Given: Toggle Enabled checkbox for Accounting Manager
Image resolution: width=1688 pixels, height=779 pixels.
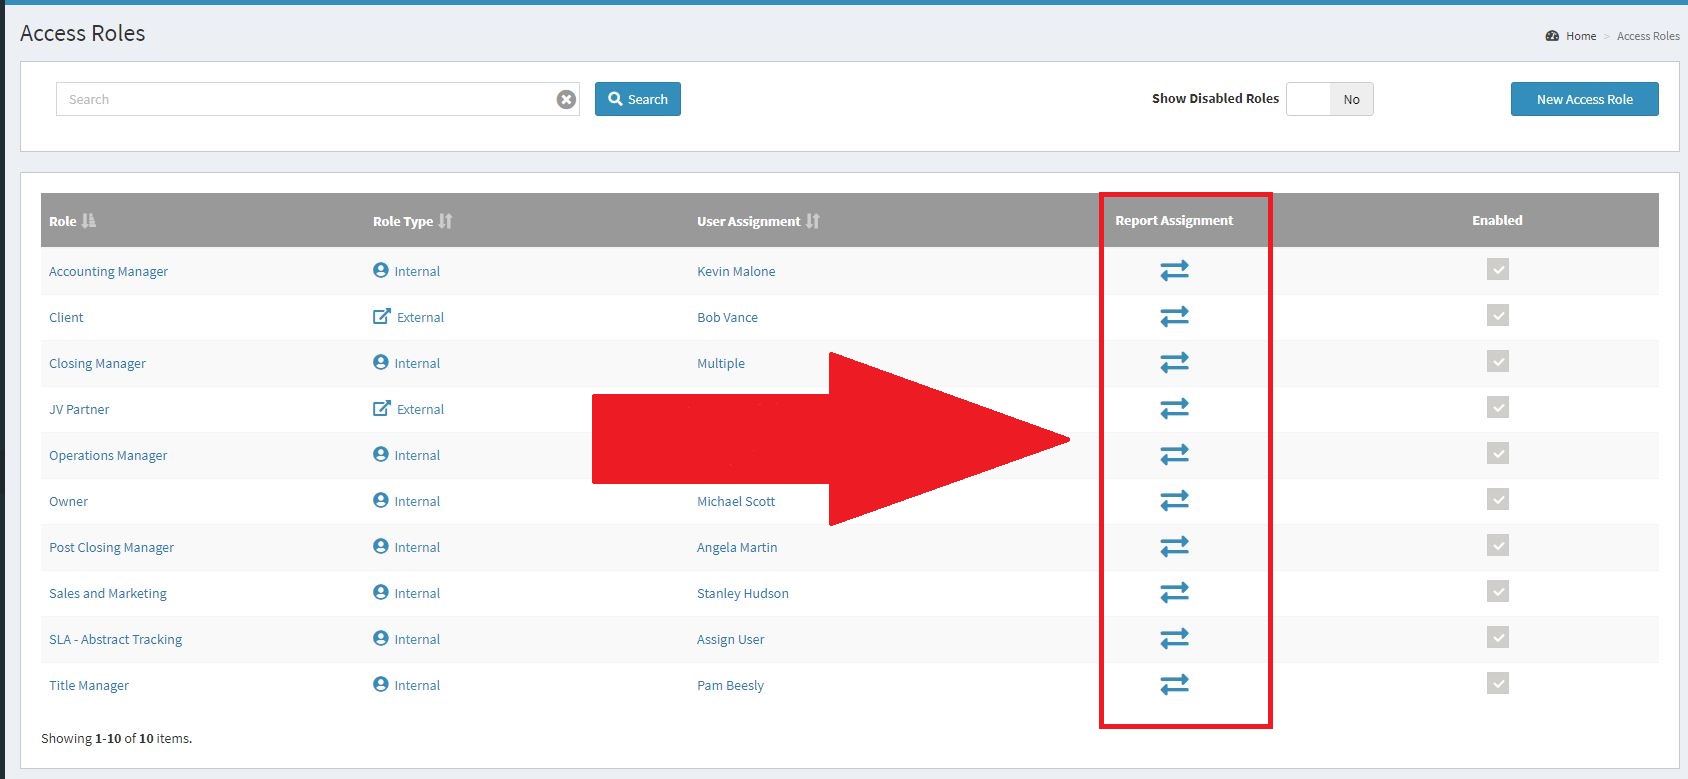Looking at the screenshot, I should (1497, 270).
